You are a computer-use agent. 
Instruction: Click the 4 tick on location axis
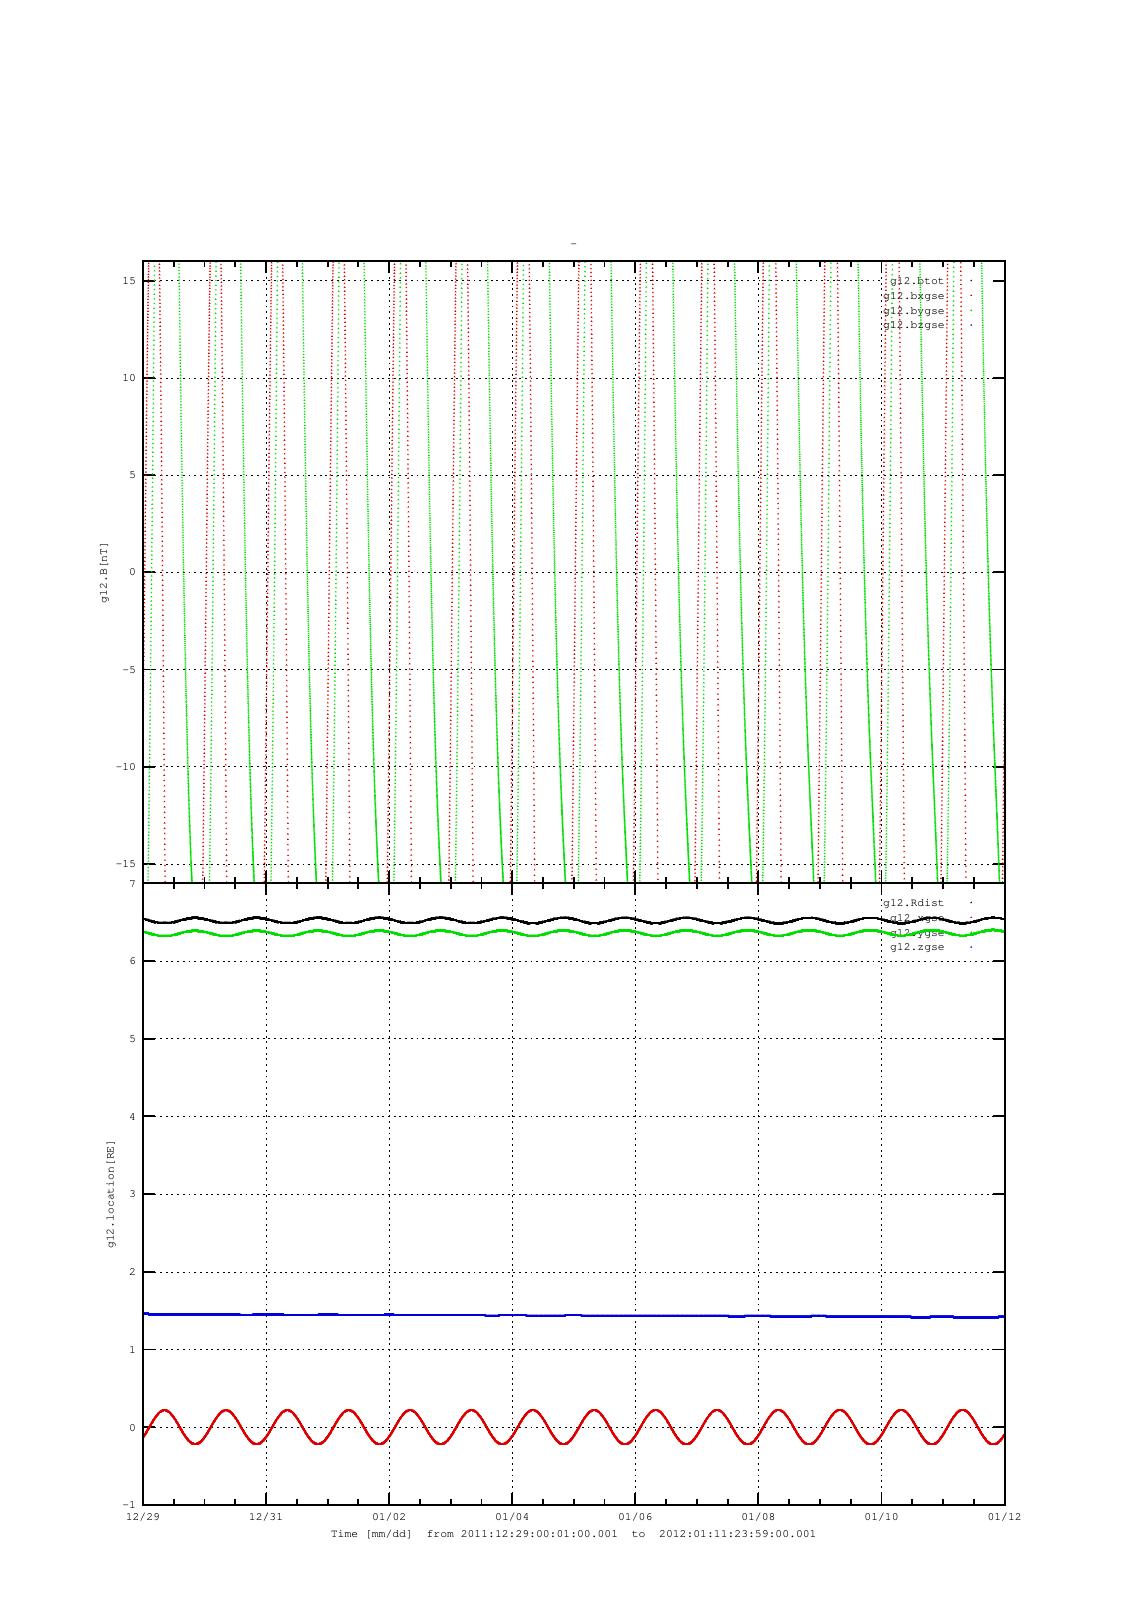coord(132,1117)
